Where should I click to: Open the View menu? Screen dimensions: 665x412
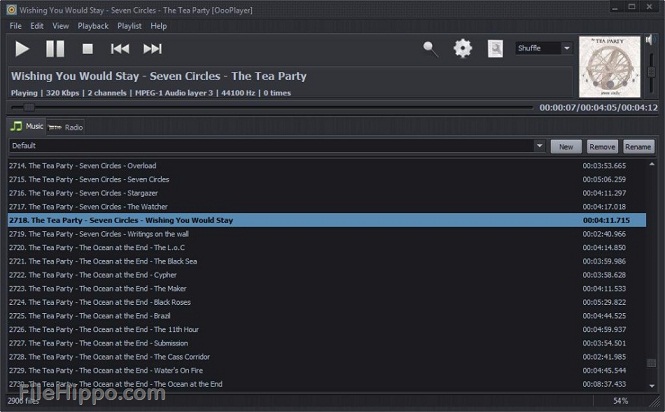61,26
